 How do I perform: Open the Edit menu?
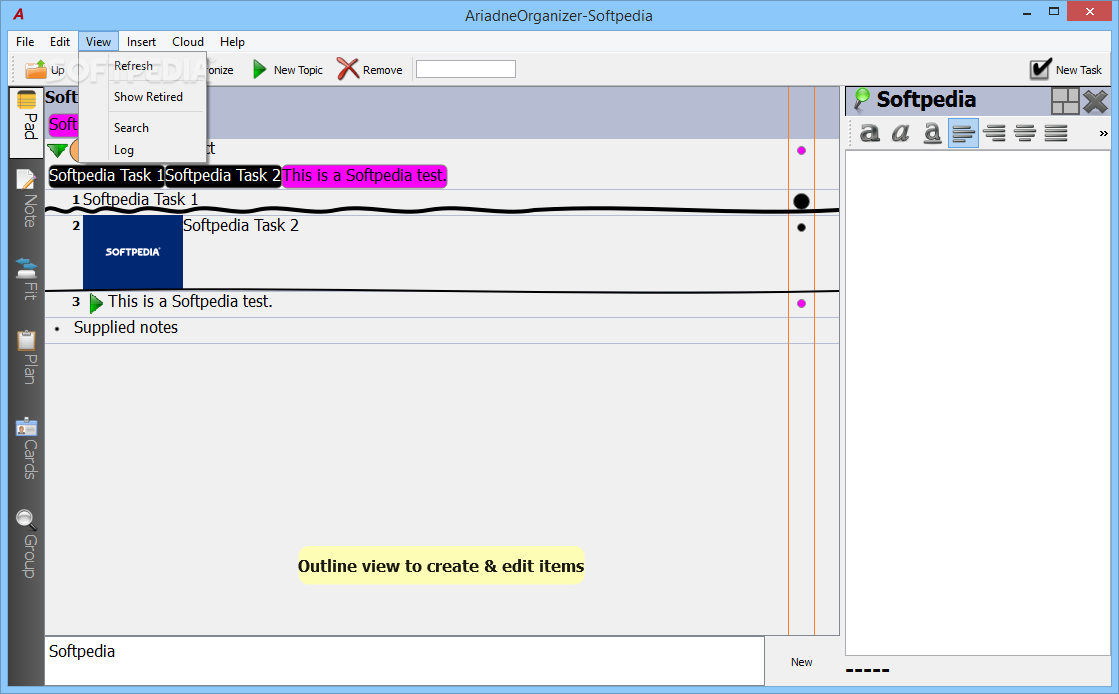60,41
